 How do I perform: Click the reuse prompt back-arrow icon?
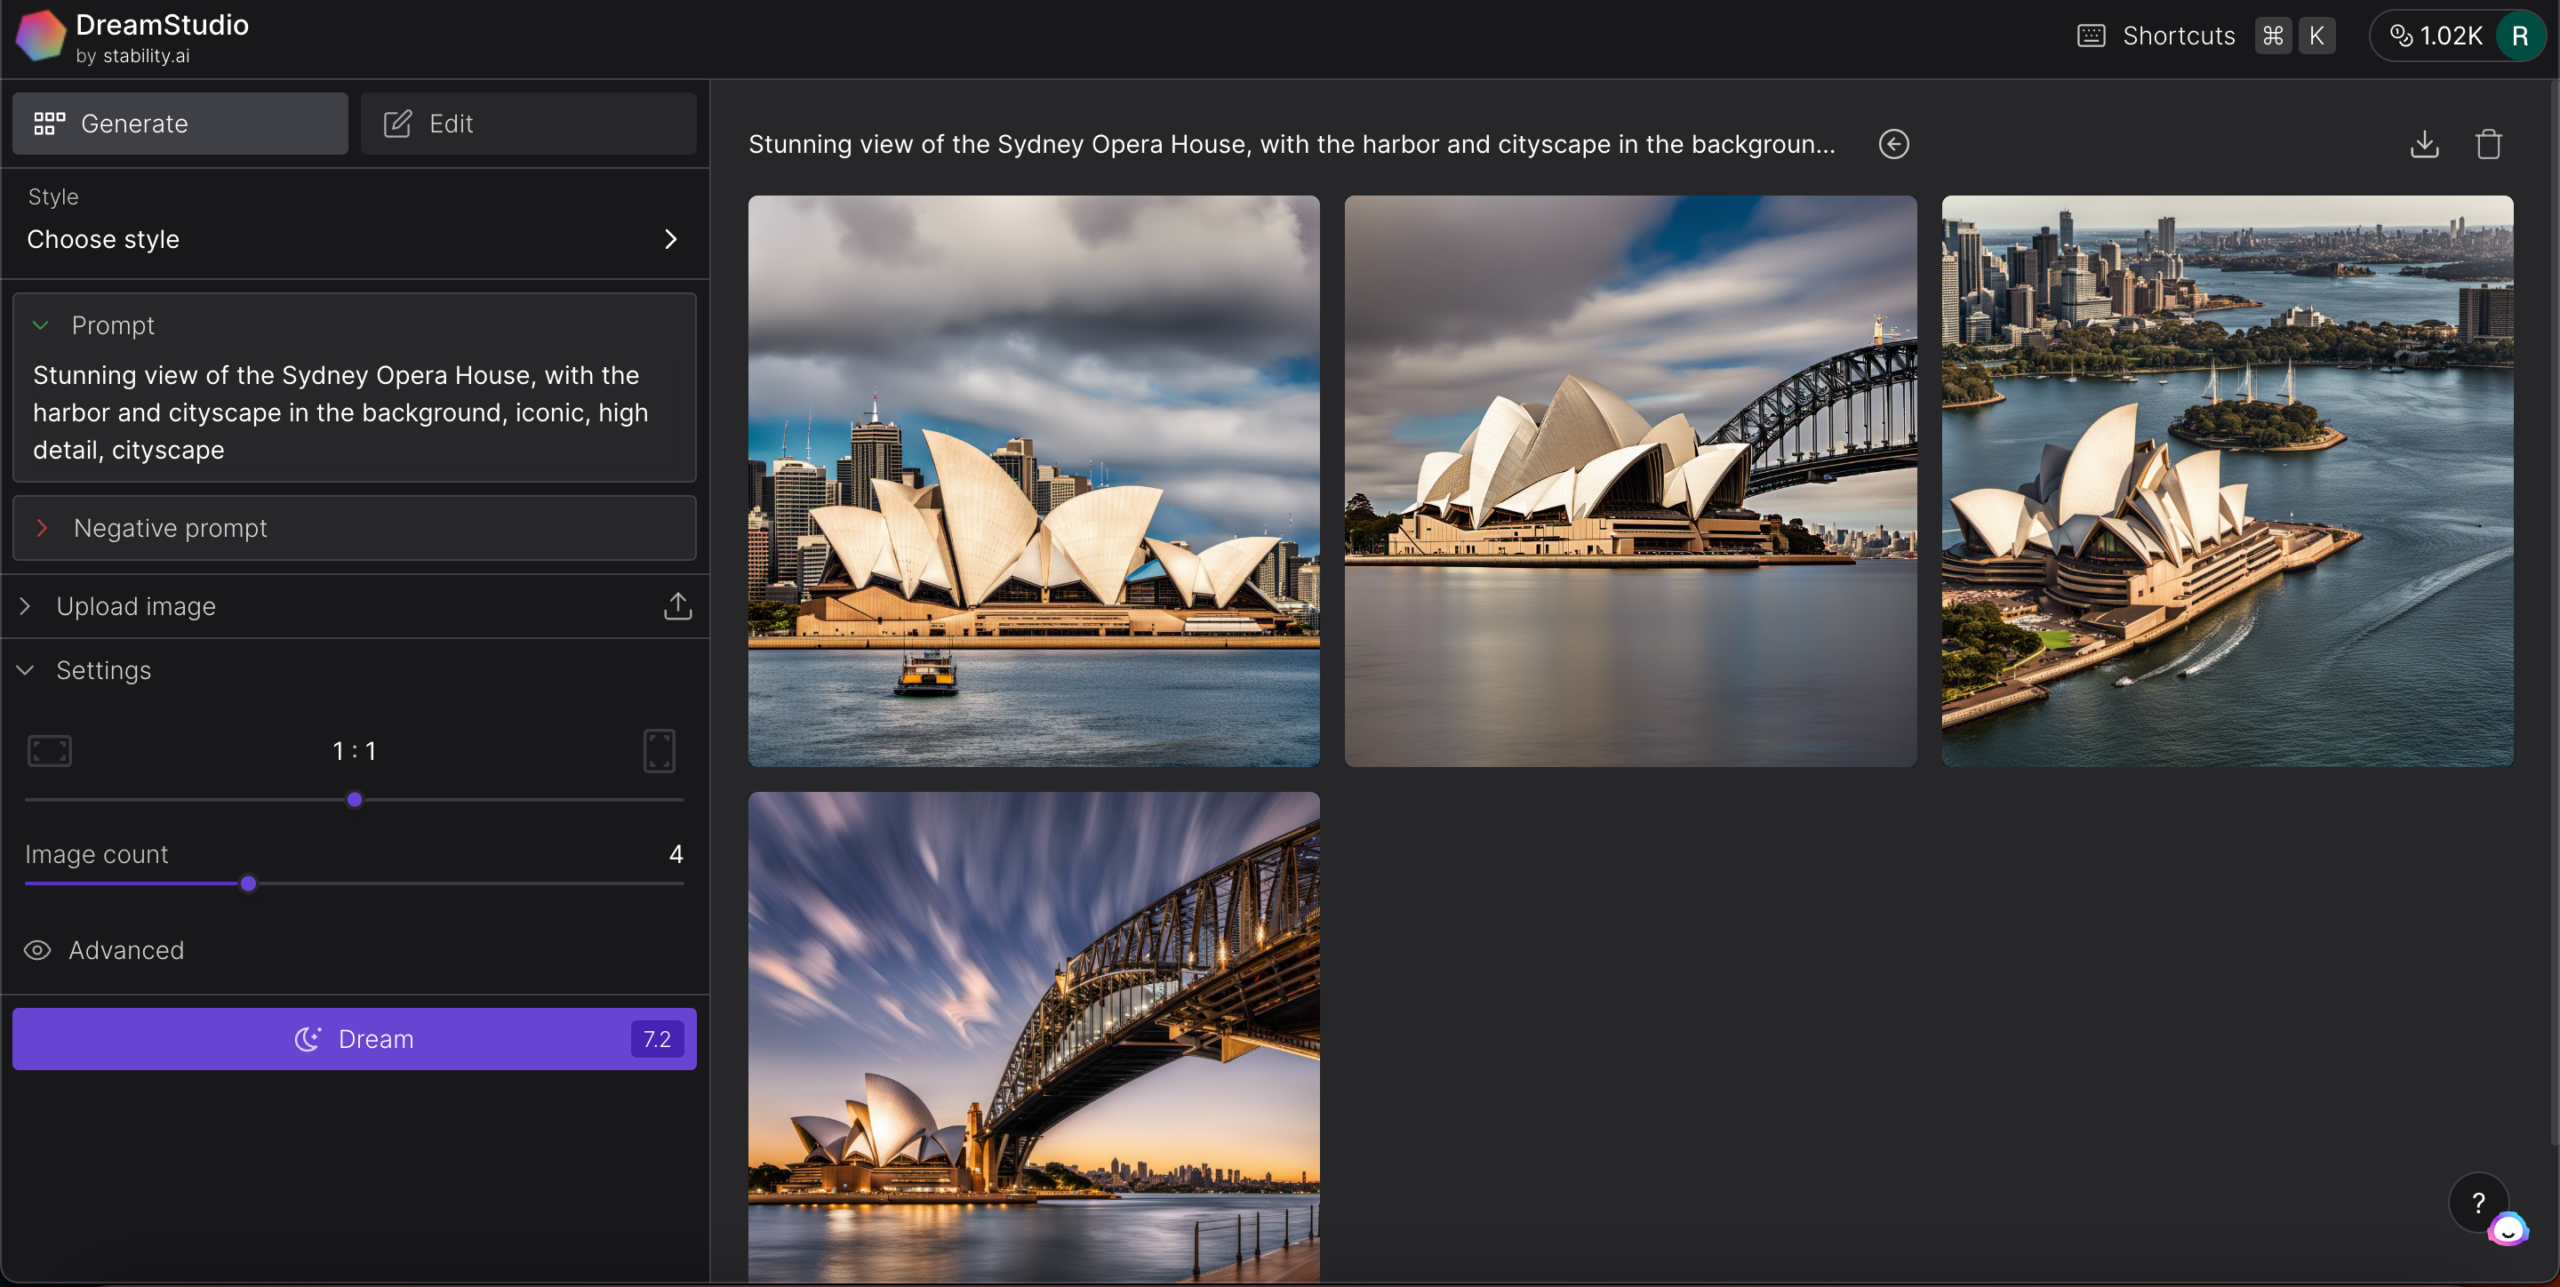click(1893, 144)
